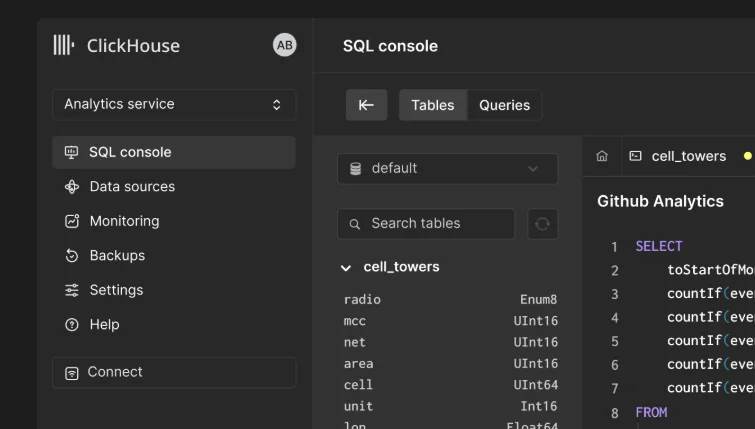The height and width of the screenshot is (429, 755).
Task: Switch to the Tables tab
Action: pos(433,105)
